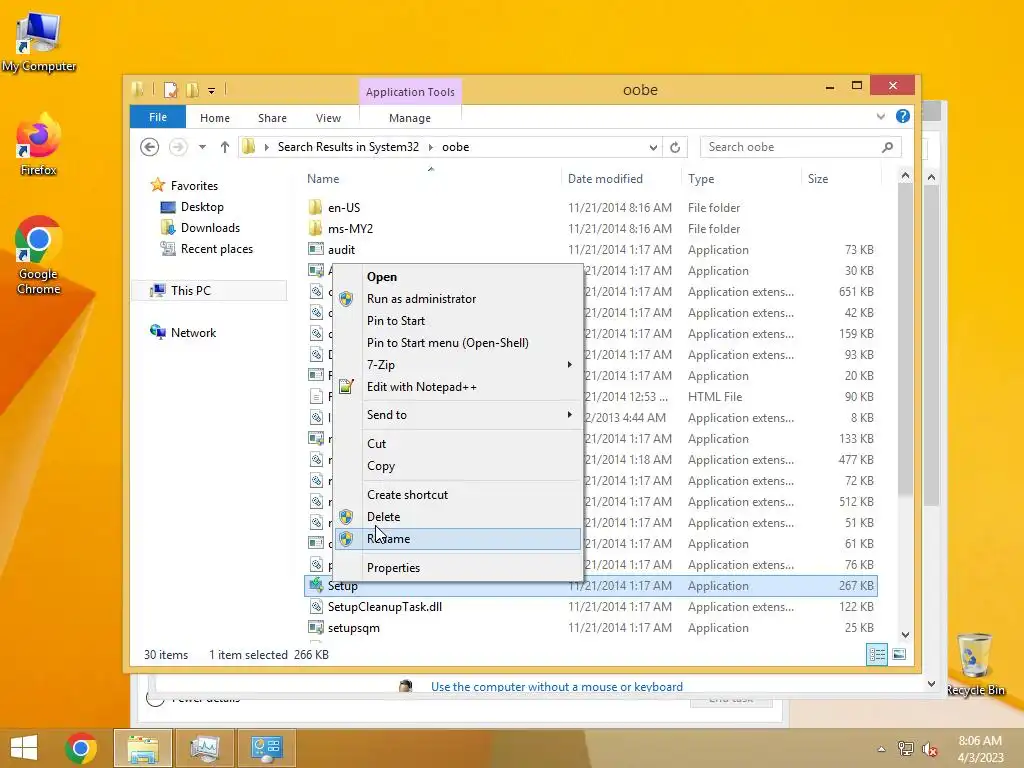The width and height of the screenshot is (1024, 768).
Task: Click breadcrumb arrow after Search Results
Action: (430, 148)
